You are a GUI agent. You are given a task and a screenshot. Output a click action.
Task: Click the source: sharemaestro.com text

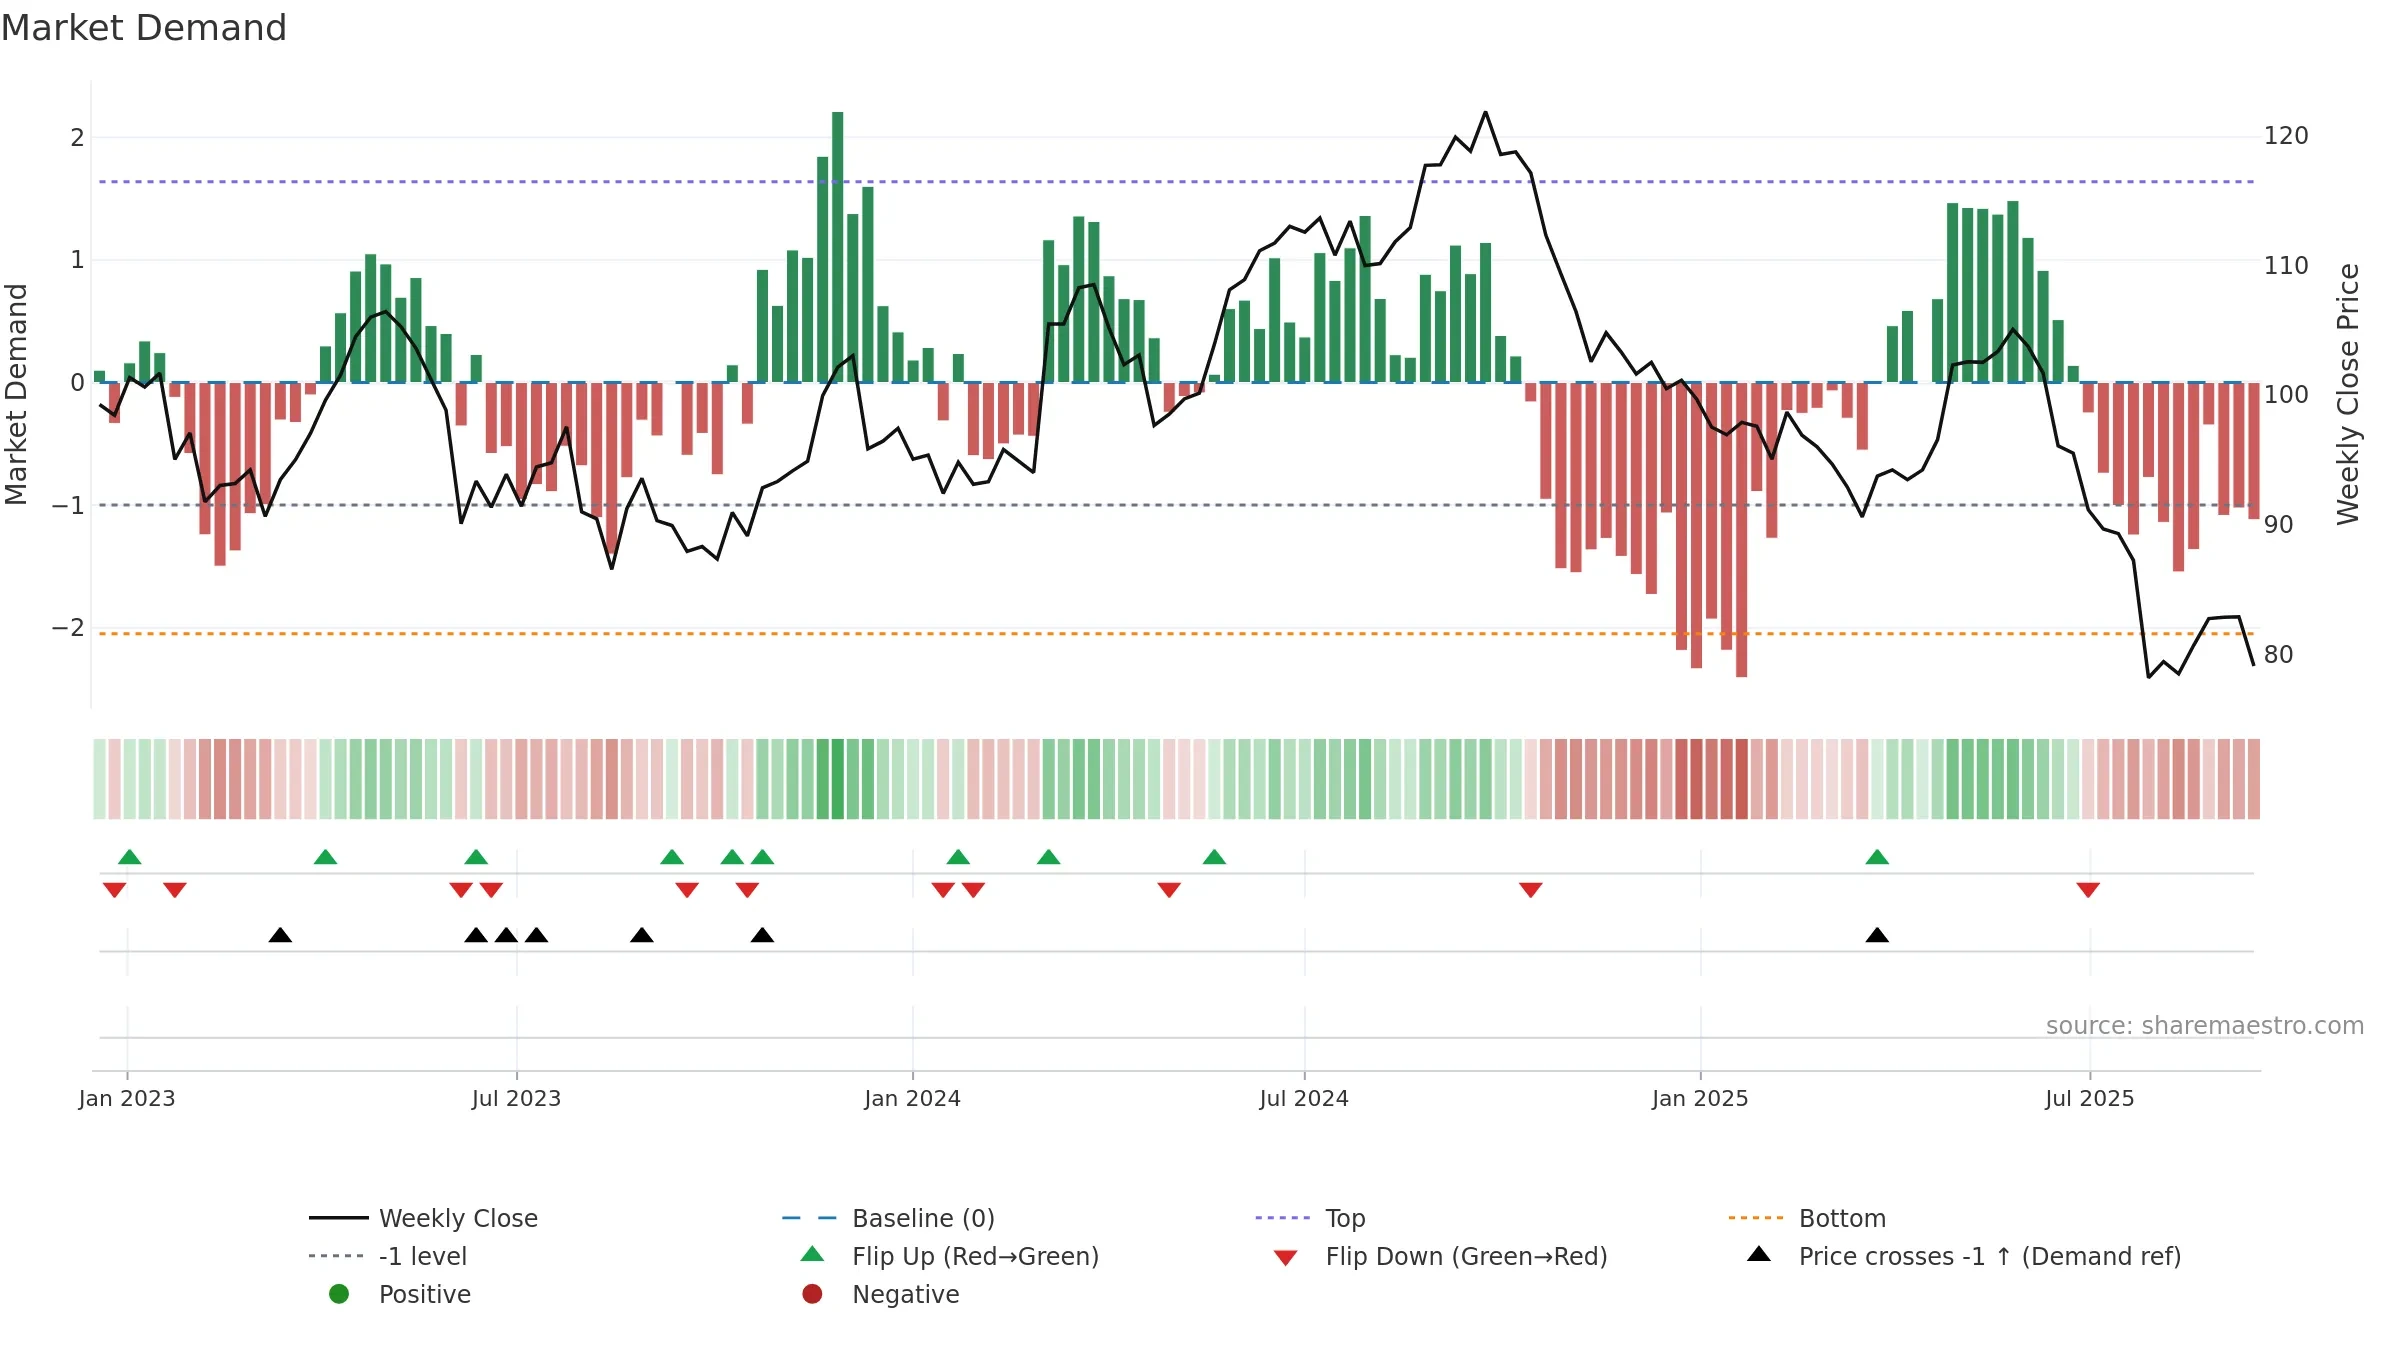pyautogui.click(x=2205, y=1025)
